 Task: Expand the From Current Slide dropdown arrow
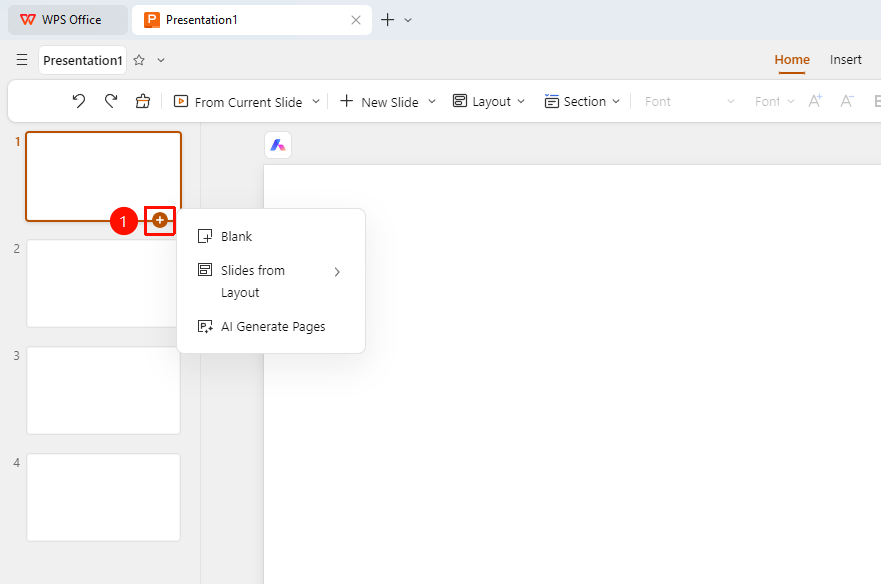pyautogui.click(x=316, y=102)
